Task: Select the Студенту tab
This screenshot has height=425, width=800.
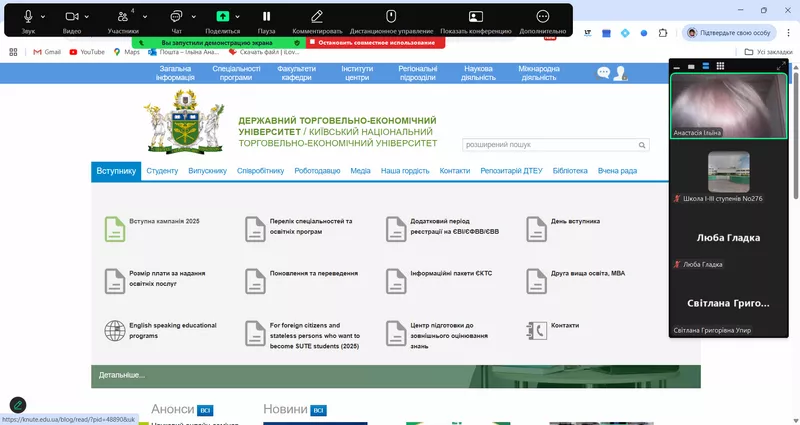Action: pos(162,171)
